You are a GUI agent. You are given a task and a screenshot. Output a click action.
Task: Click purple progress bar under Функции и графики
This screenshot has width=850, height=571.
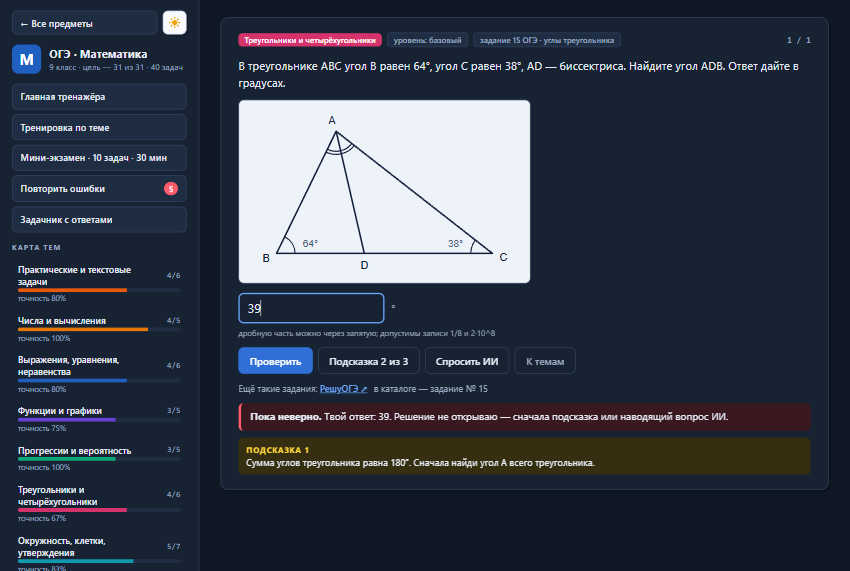pyautogui.click(x=67, y=420)
